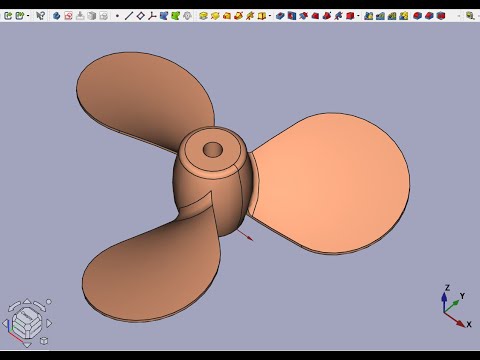Create a datum point with dot icon

117,16
